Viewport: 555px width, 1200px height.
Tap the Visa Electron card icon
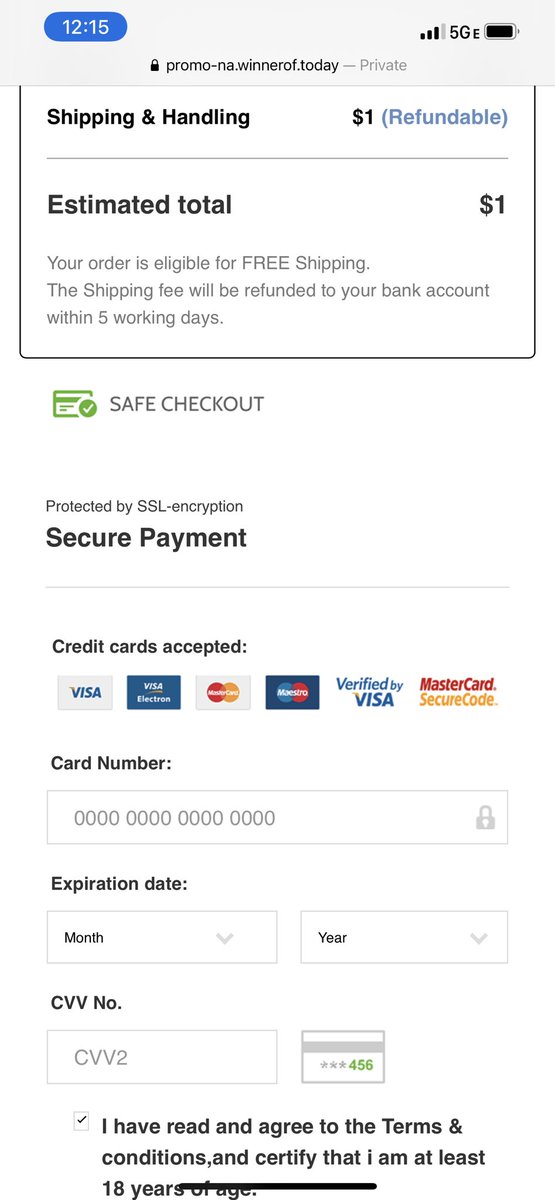[154, 692]
